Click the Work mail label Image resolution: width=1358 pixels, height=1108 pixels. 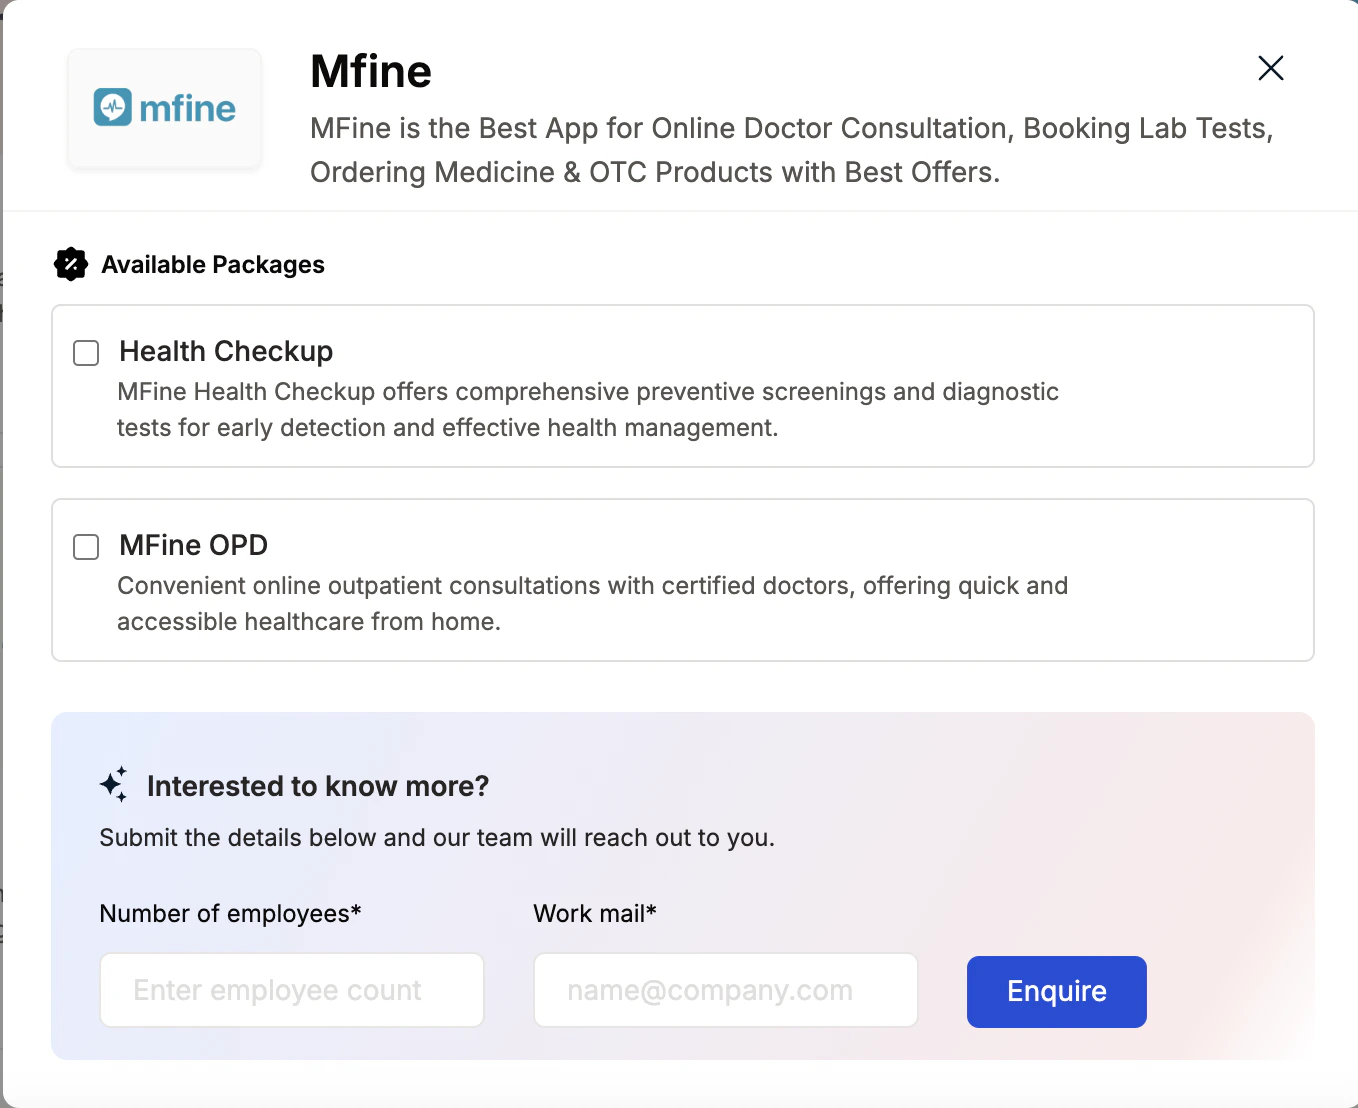click(x=595, y=913)
